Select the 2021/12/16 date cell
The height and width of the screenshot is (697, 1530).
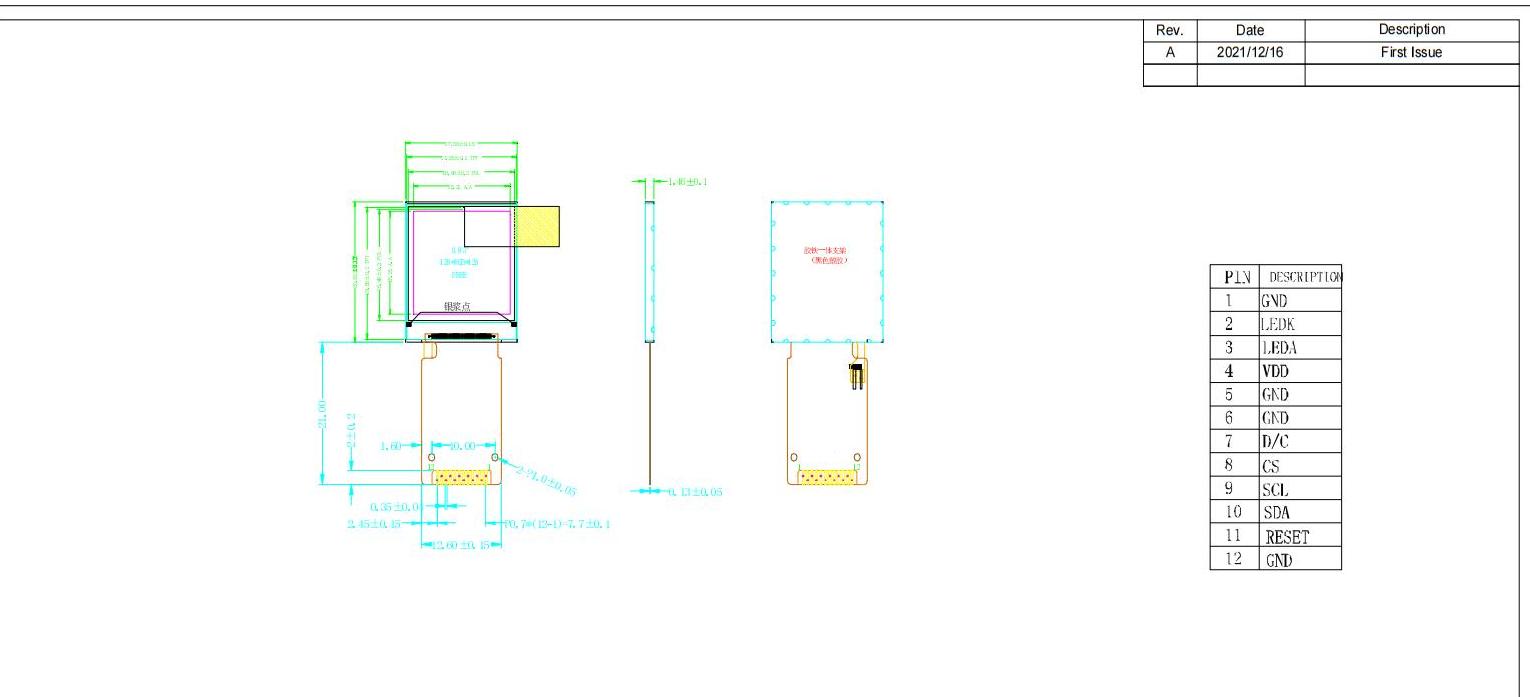click(x=1250, y=53)
